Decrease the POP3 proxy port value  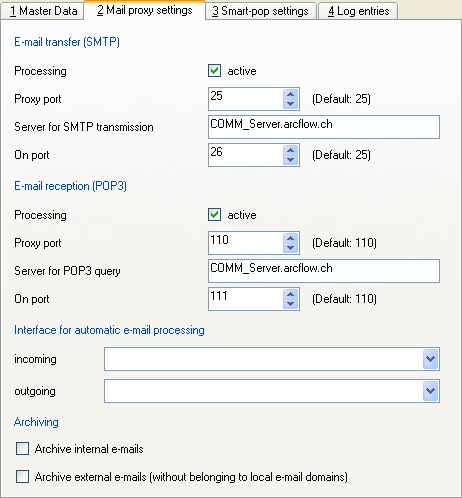(x=290, y=248)
